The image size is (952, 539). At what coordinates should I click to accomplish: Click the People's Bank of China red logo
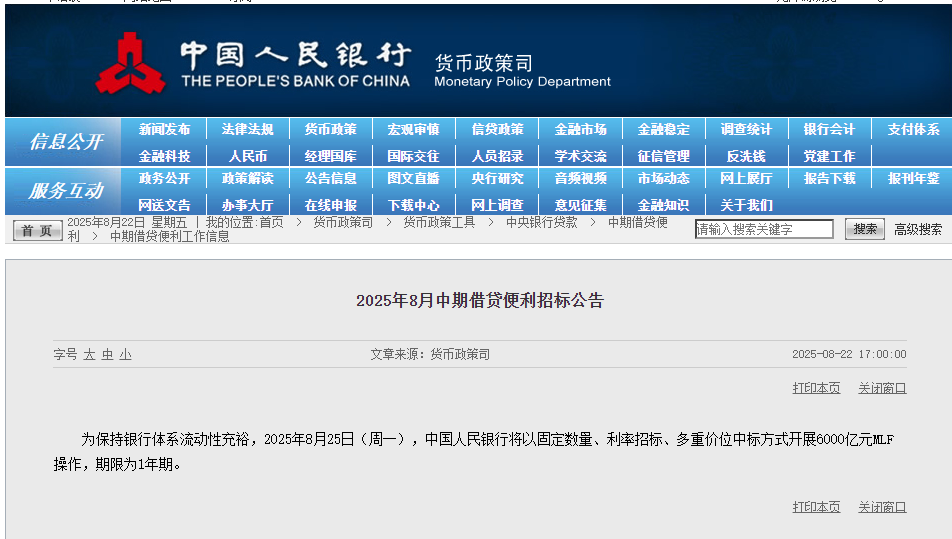click(x=131, y=64)
